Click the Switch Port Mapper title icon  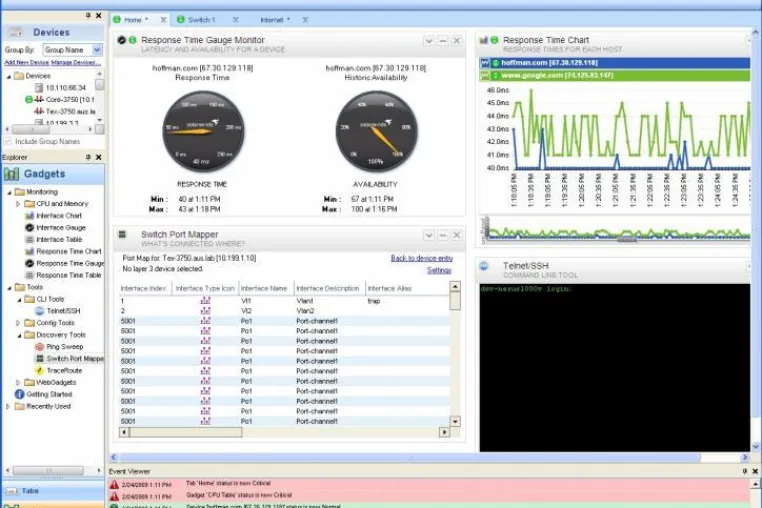[x=122, y=234]
